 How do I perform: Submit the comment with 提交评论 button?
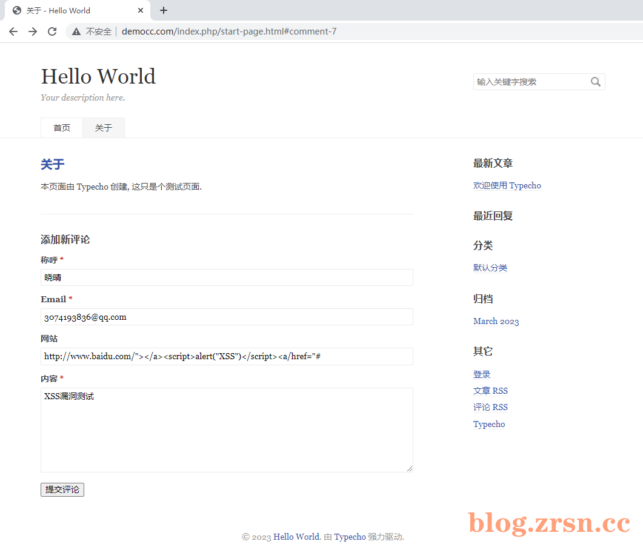click(x=62, y=490)
